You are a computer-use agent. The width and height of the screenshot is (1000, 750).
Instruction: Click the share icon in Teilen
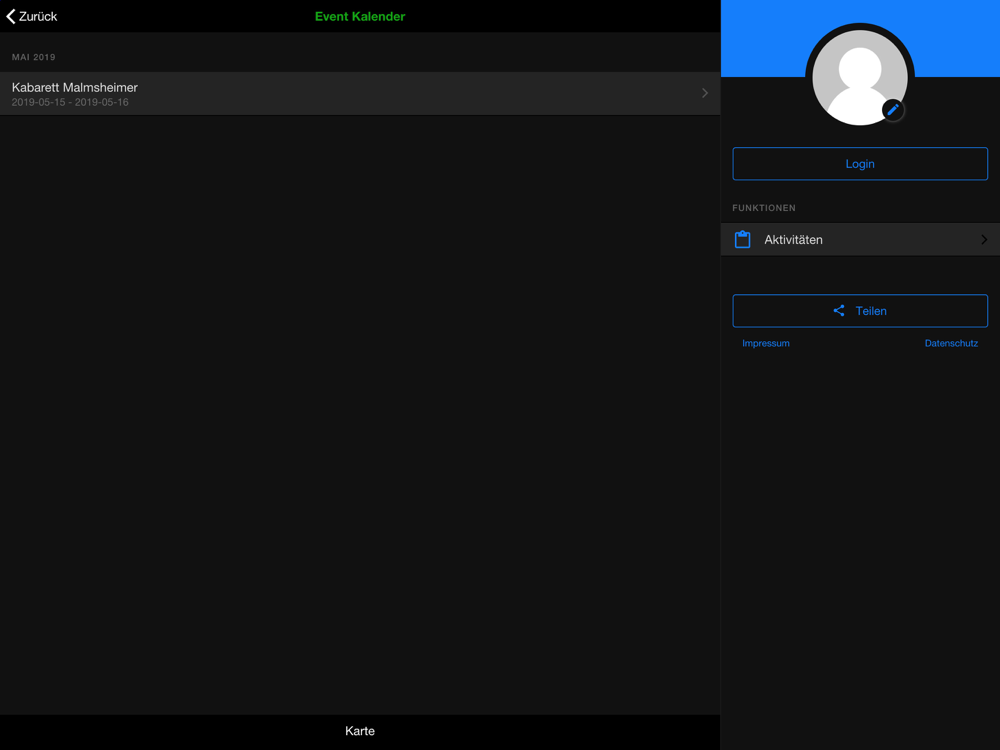(x=839, y=311)
